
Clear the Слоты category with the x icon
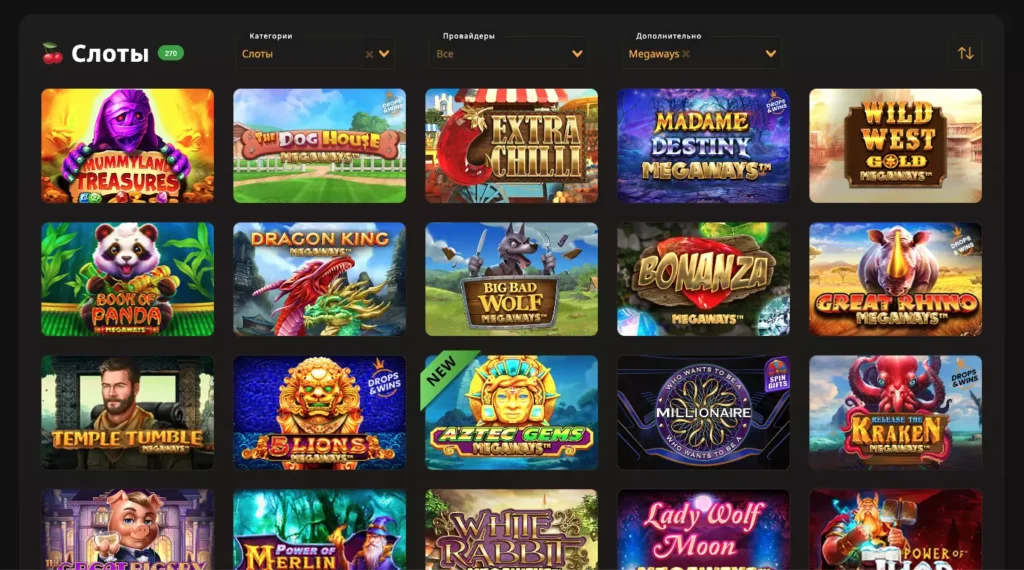tap(369, 54)
